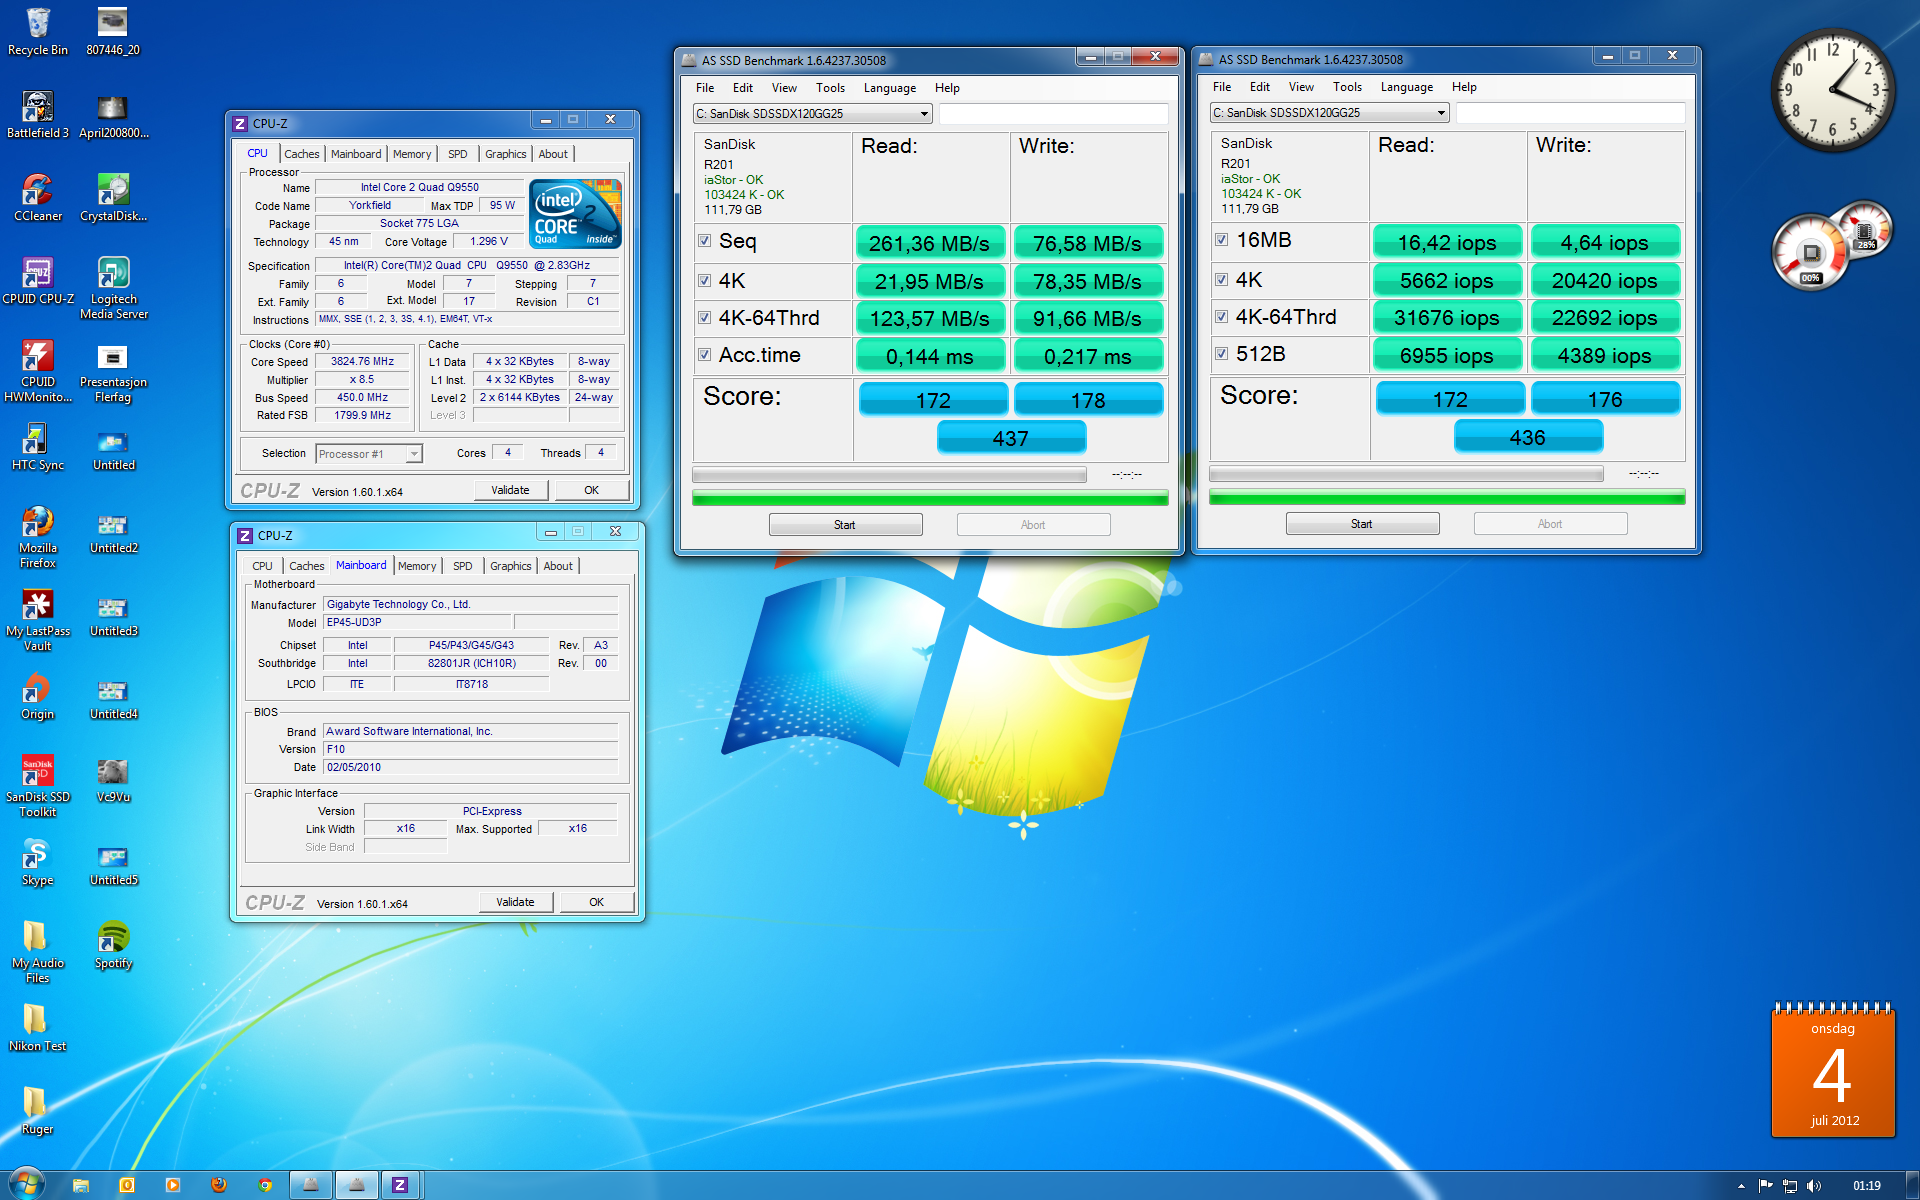Open Graphics tab in bottom CPU-Z window

510,566
